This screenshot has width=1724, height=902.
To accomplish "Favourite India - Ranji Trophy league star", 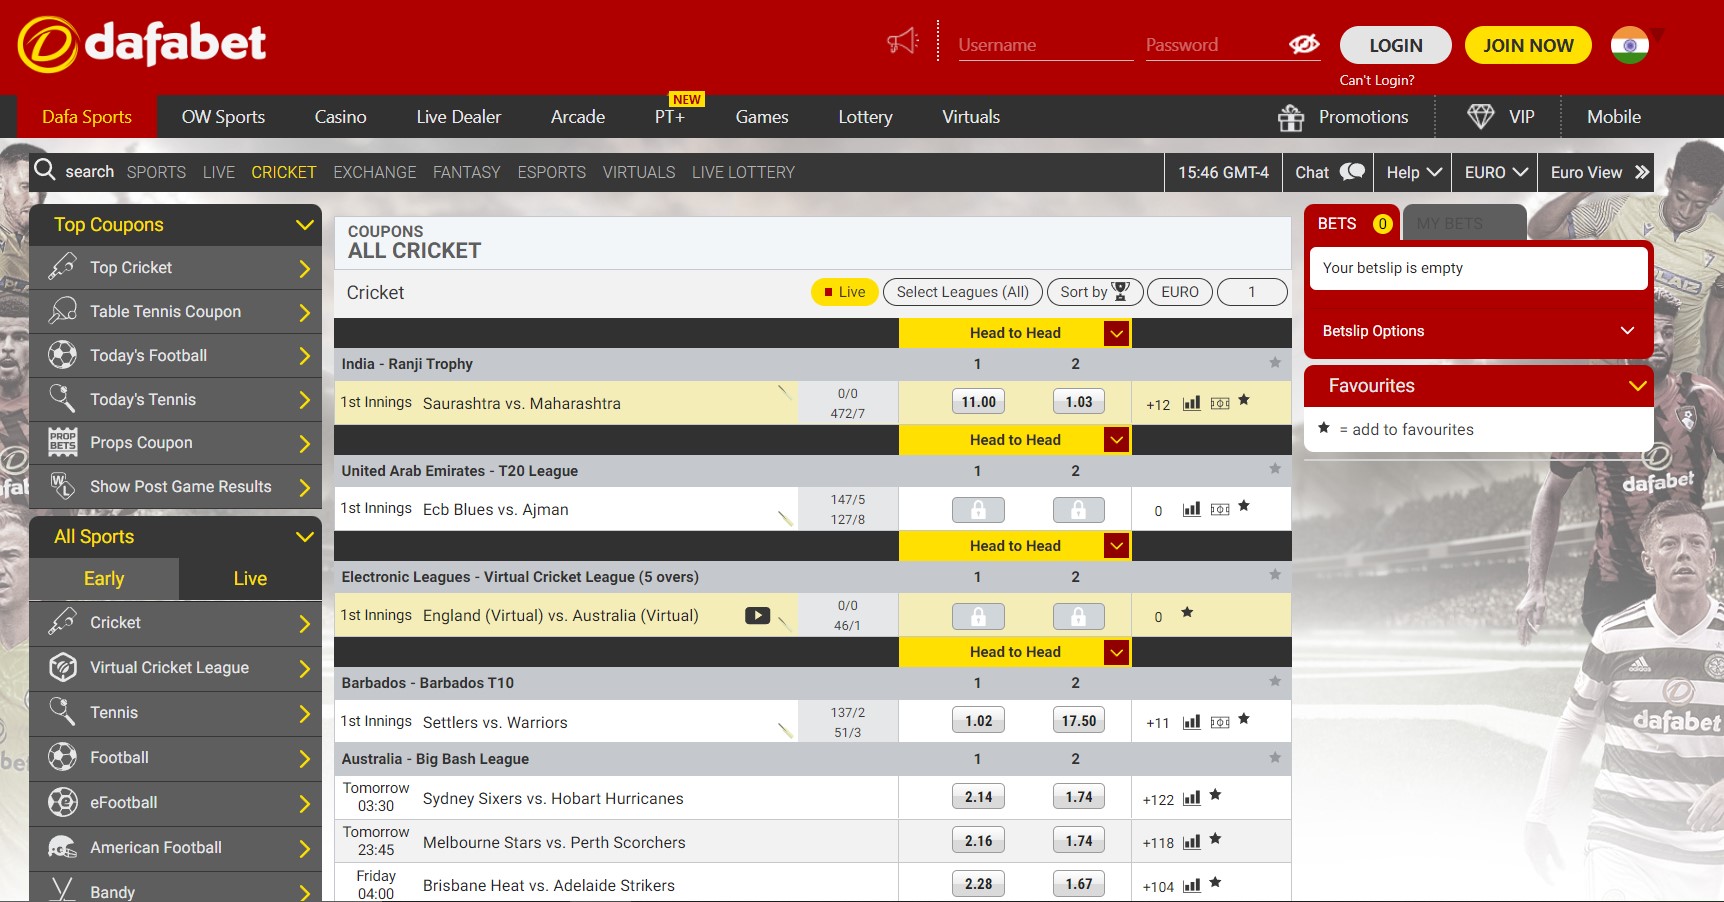I will click(x=1275, y=362).
